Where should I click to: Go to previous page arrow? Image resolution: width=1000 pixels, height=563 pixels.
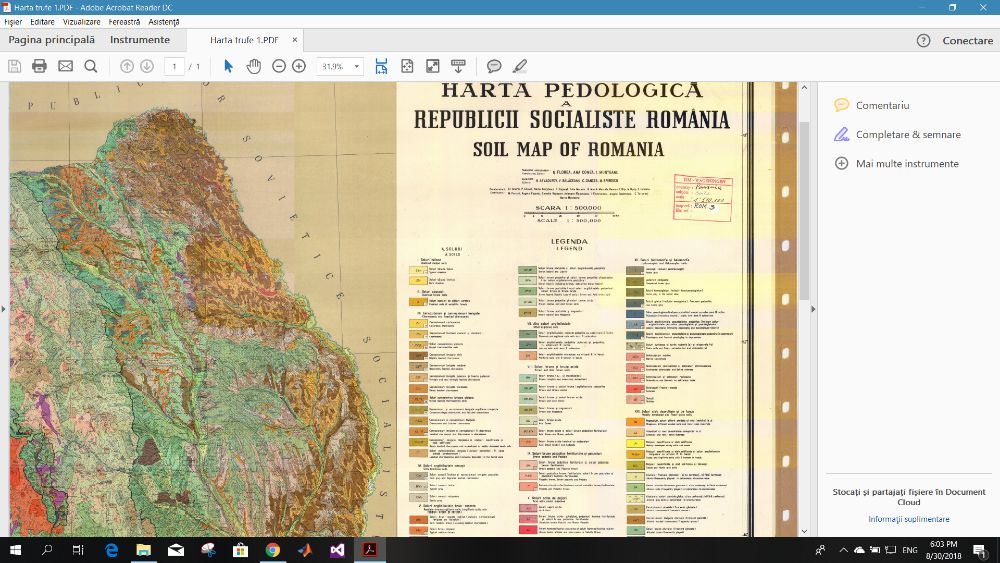tap(127, 66)
